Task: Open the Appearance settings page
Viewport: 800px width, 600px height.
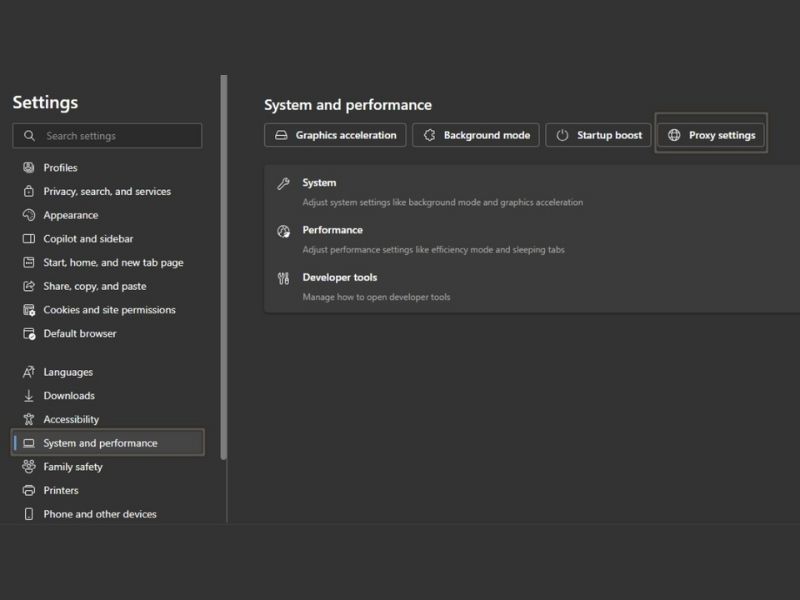Action: pyautogui.click(x=71, y=215)
